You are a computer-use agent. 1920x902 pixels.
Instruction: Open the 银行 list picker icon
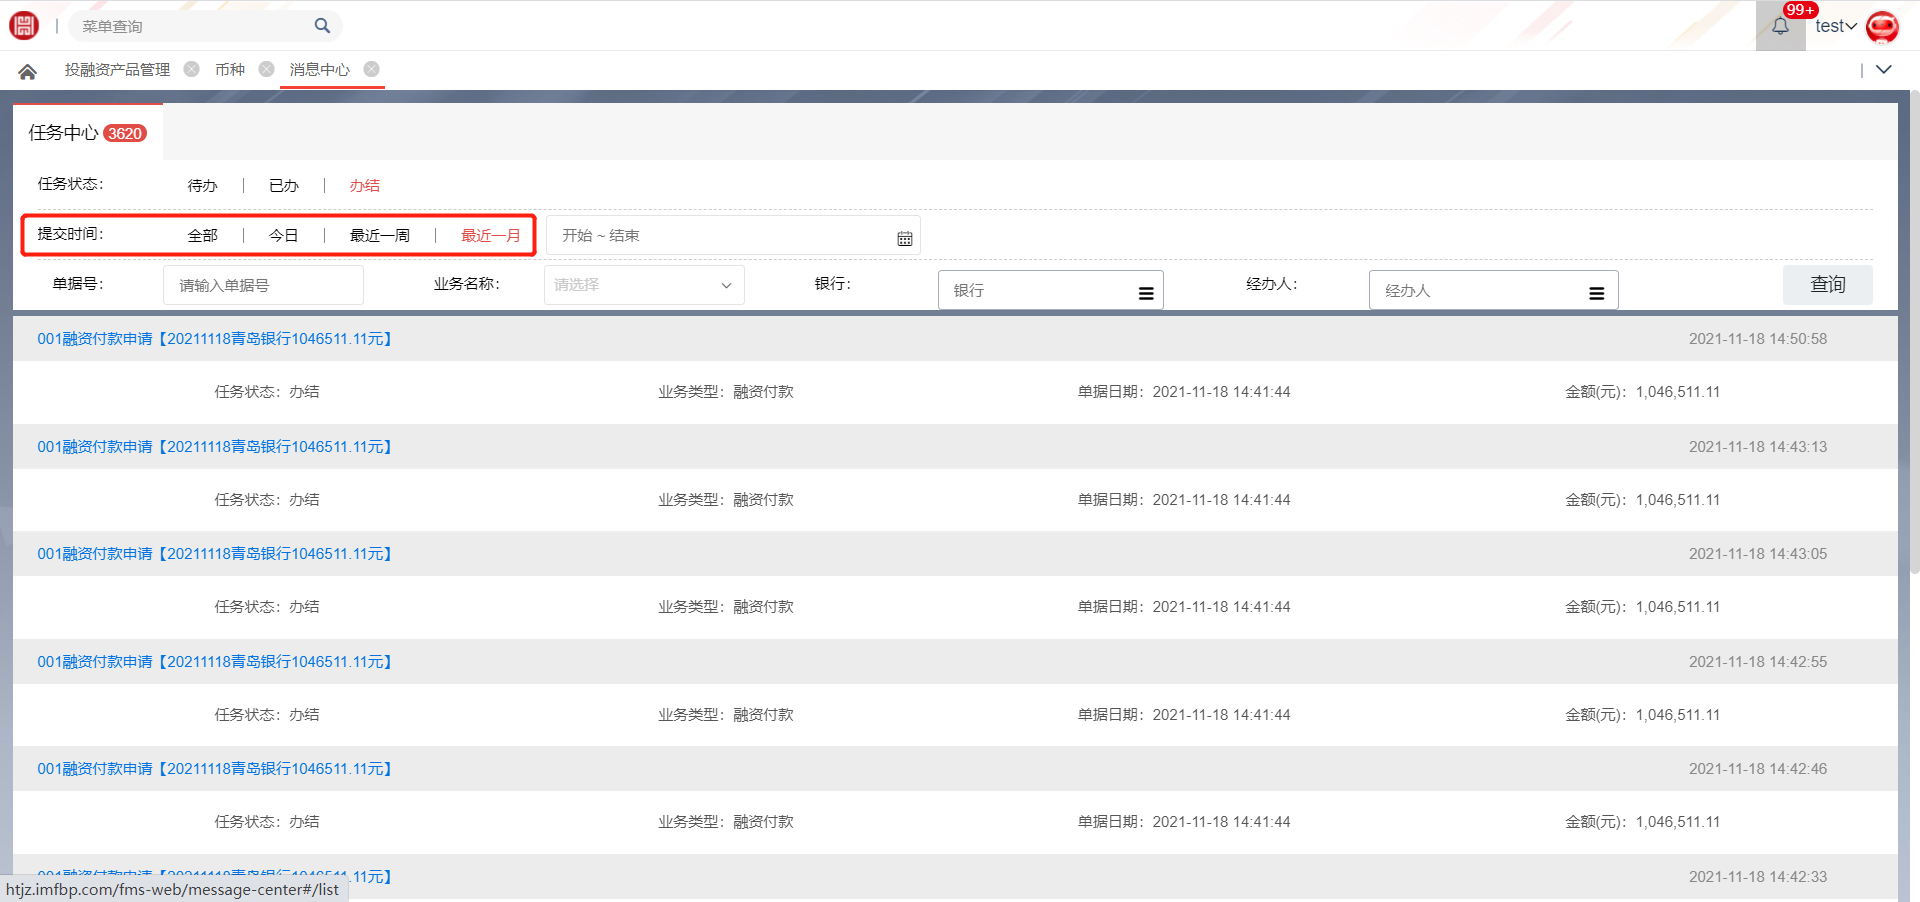1146,293
